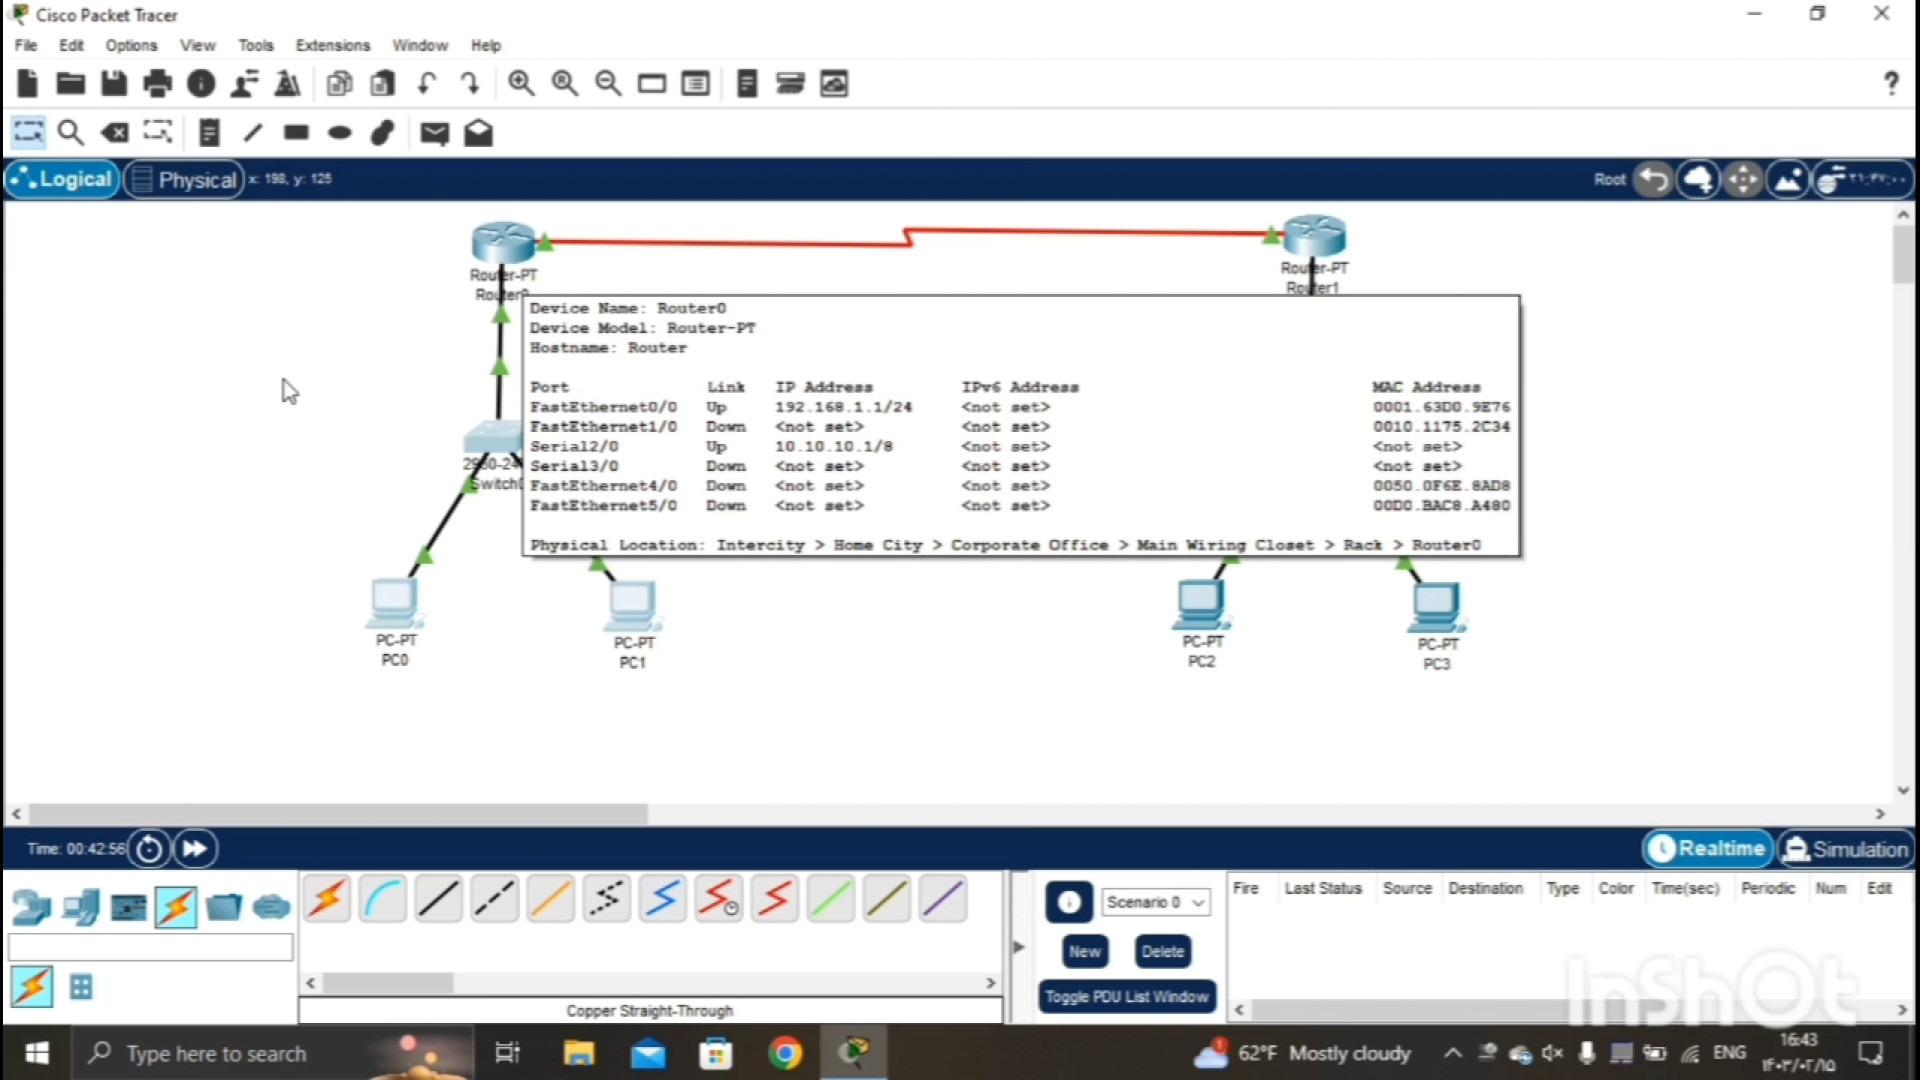This screenshot has width=1920, height=1080.
Task: Select the Inspect magnifier tool
Action: pyautogui.click(x=71, y=133)
